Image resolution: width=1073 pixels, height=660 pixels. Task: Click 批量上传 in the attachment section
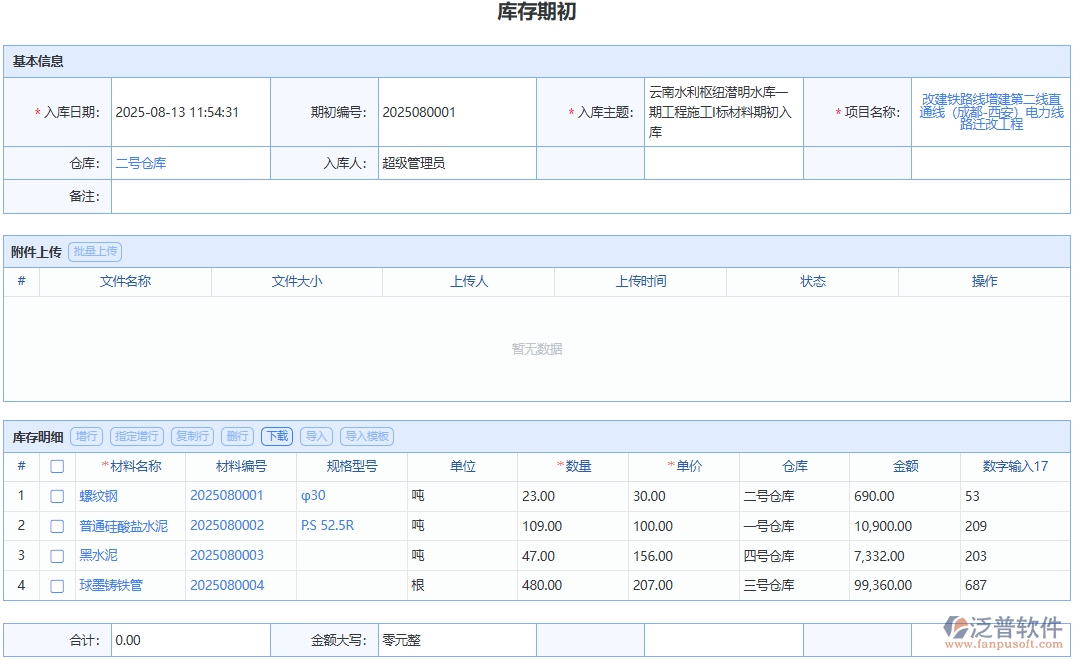pyautogui.click(x=95, y=252)
